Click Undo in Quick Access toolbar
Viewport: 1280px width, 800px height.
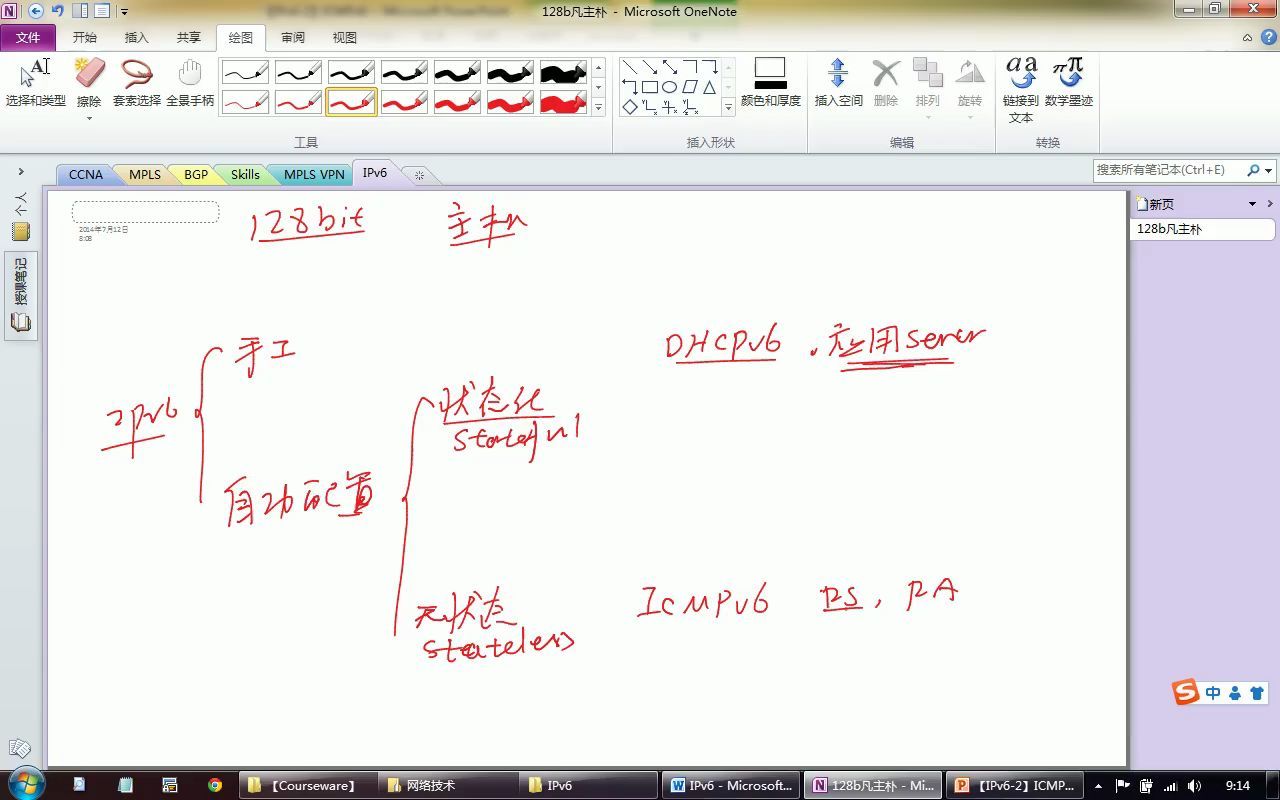pyautogui.click(x=57, y=11)
